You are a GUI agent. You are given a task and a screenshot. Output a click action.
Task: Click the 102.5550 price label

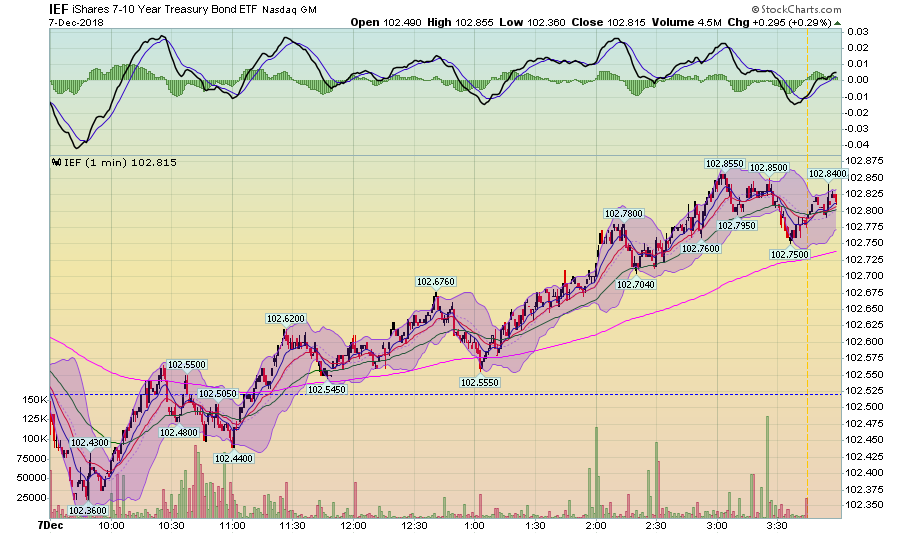480,382
